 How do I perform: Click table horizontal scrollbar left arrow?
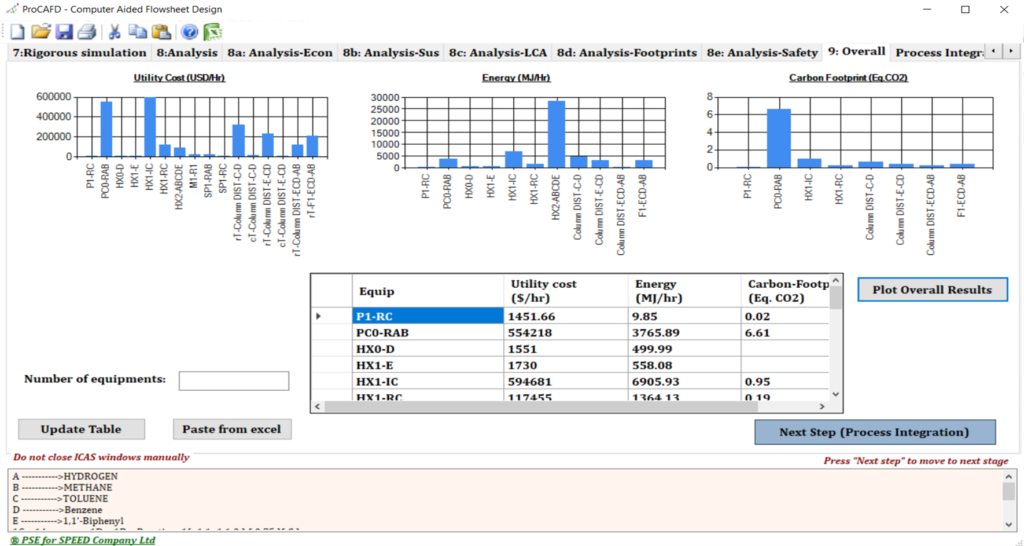[x=318, y=406]
